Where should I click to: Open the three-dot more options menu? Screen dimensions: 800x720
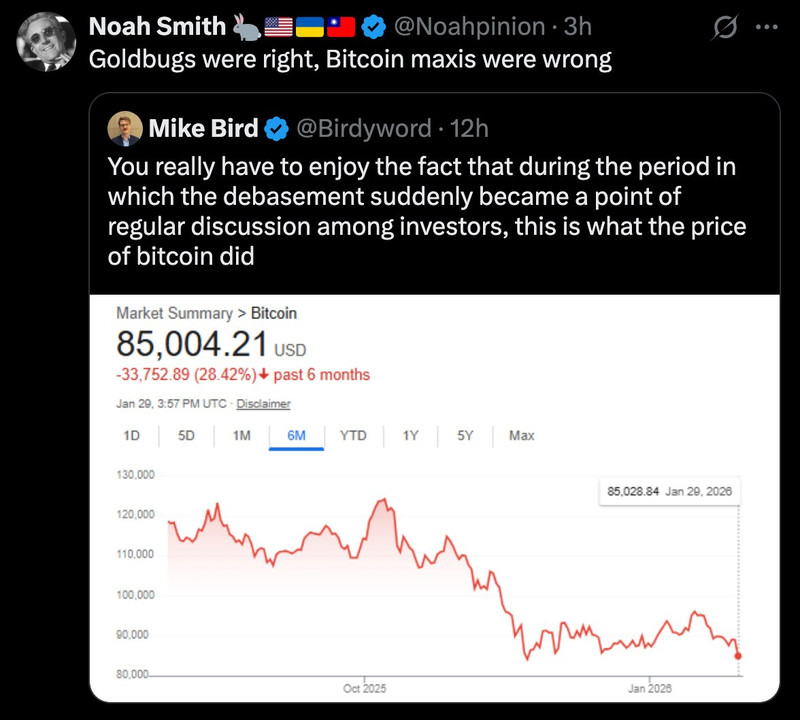765,25
